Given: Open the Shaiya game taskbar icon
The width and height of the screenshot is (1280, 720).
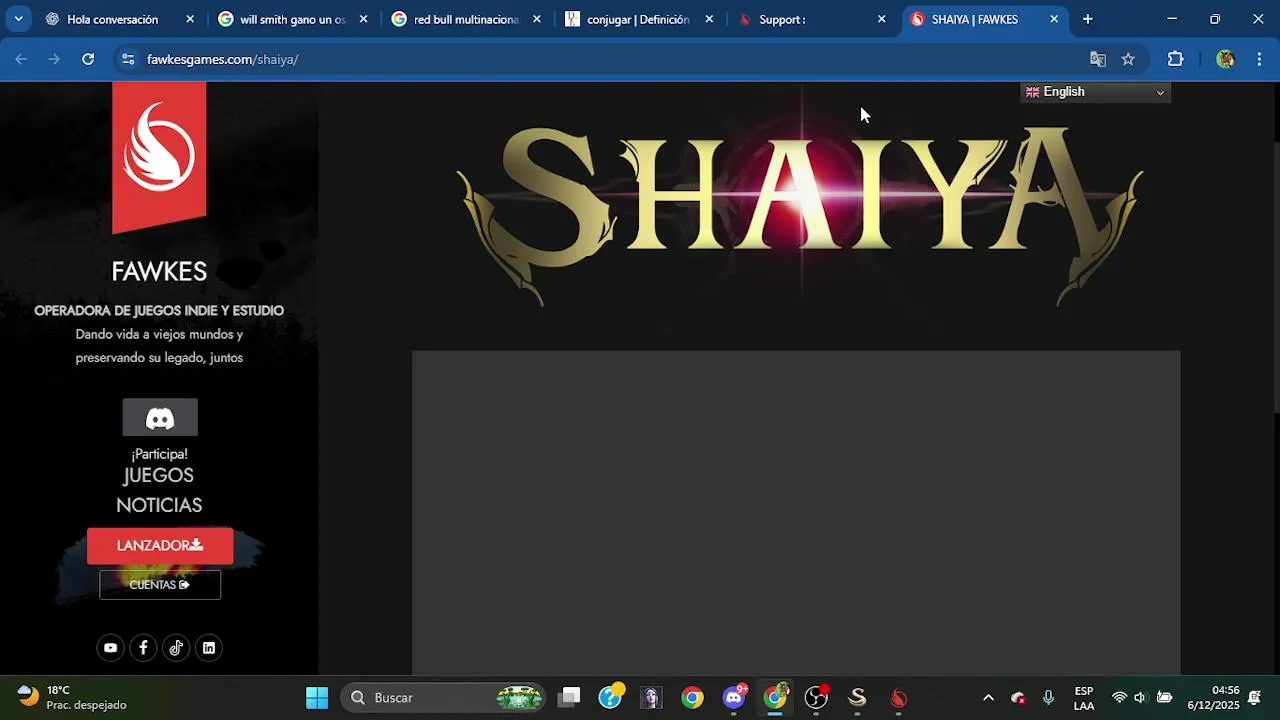Looking at the screenshot, I should tap(858, 698).
